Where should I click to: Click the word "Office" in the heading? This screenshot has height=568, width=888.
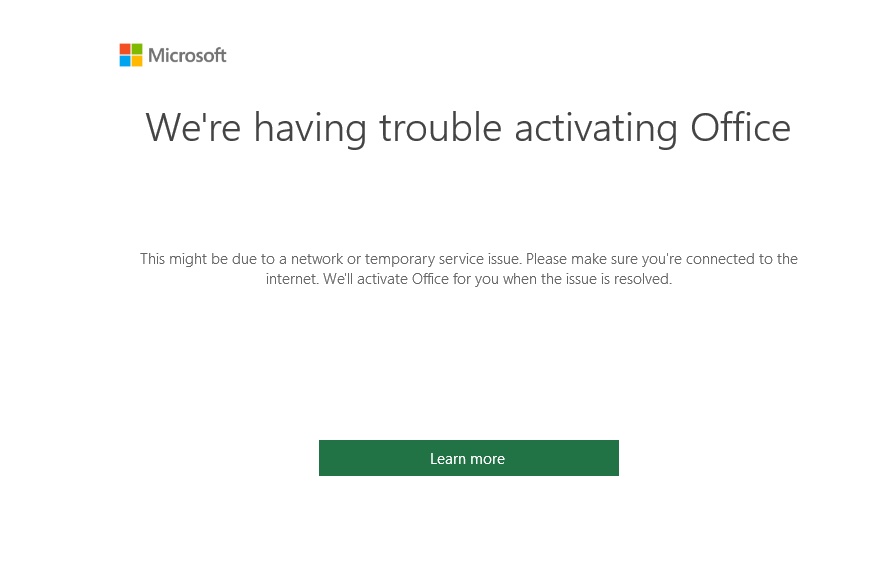coord(740,128)
